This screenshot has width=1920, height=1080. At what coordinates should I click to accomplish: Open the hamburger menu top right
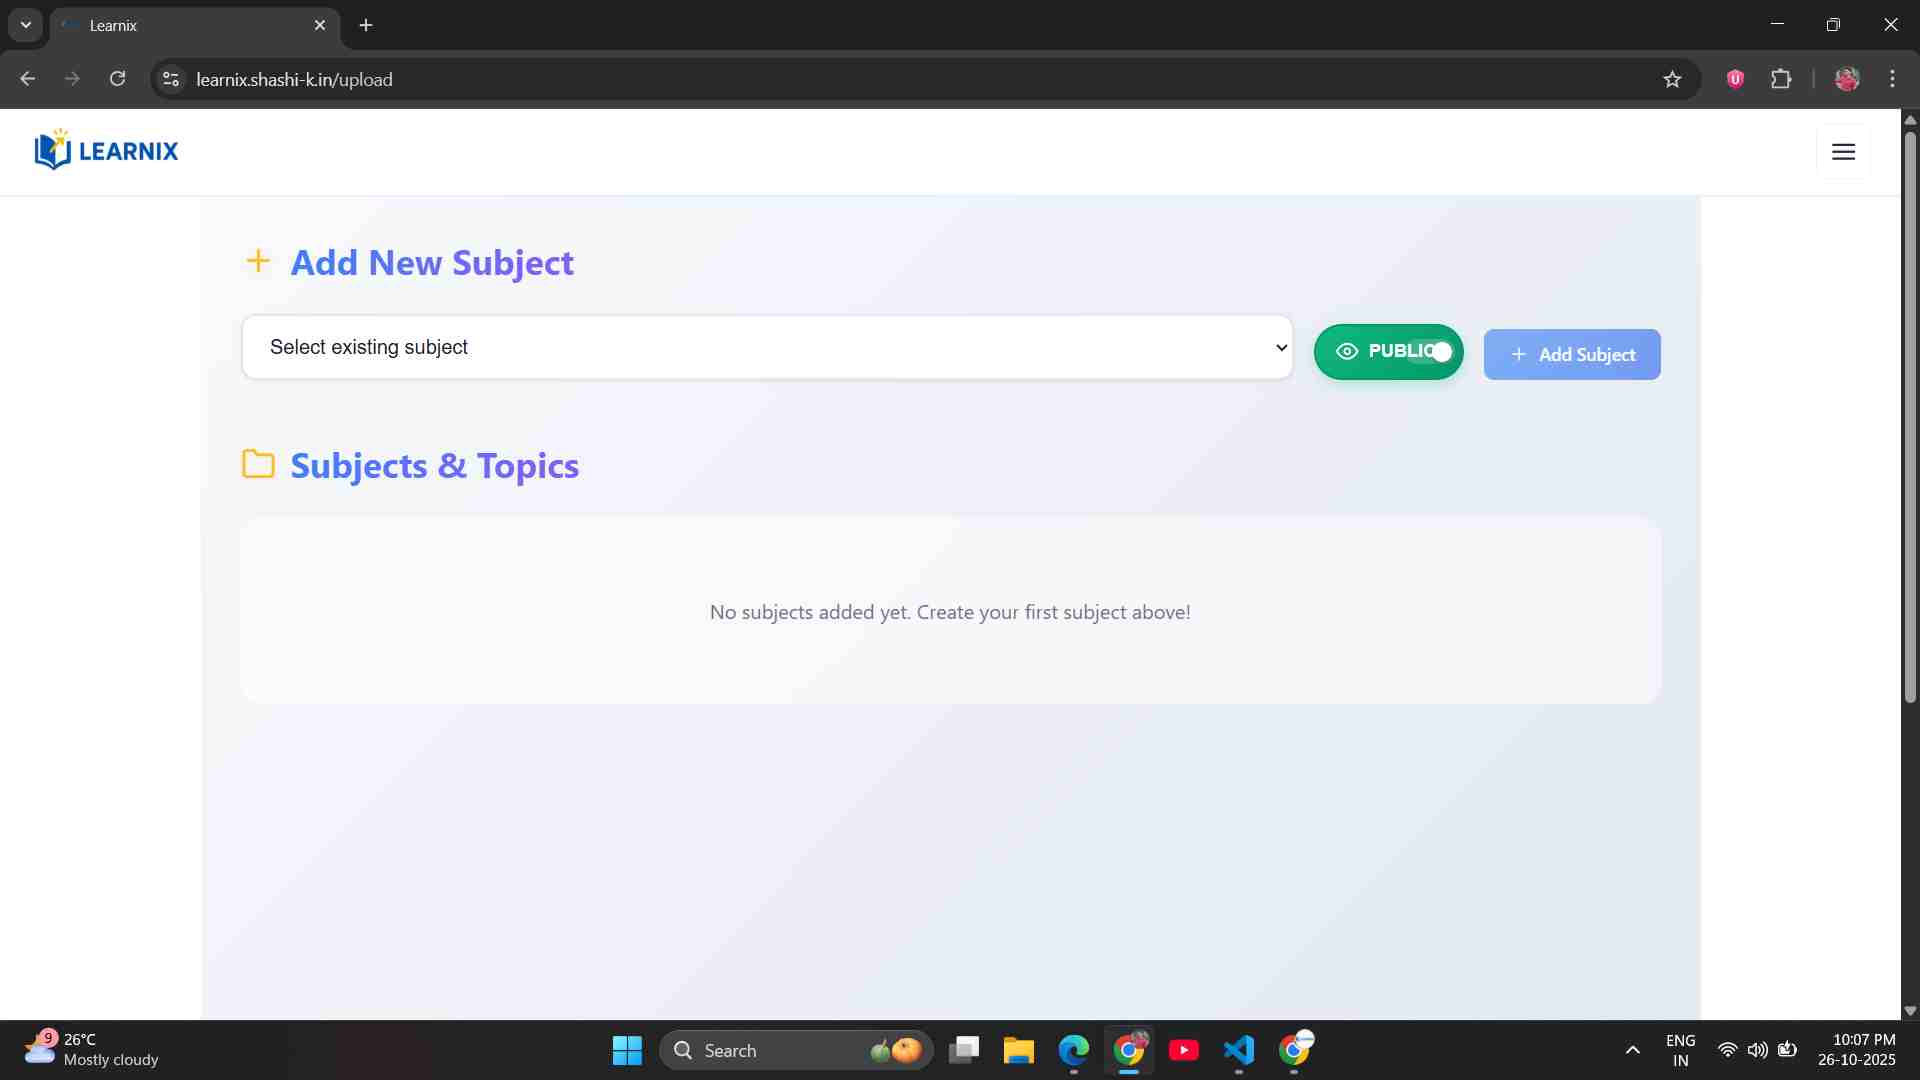(1843, 151)
